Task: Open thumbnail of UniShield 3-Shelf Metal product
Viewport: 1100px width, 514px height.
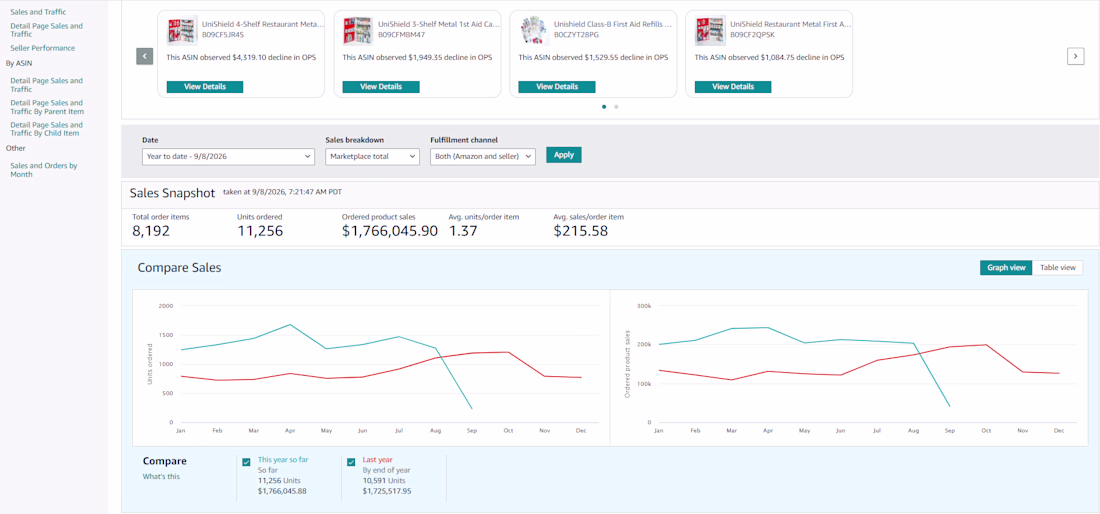Action: coord(358,31)
